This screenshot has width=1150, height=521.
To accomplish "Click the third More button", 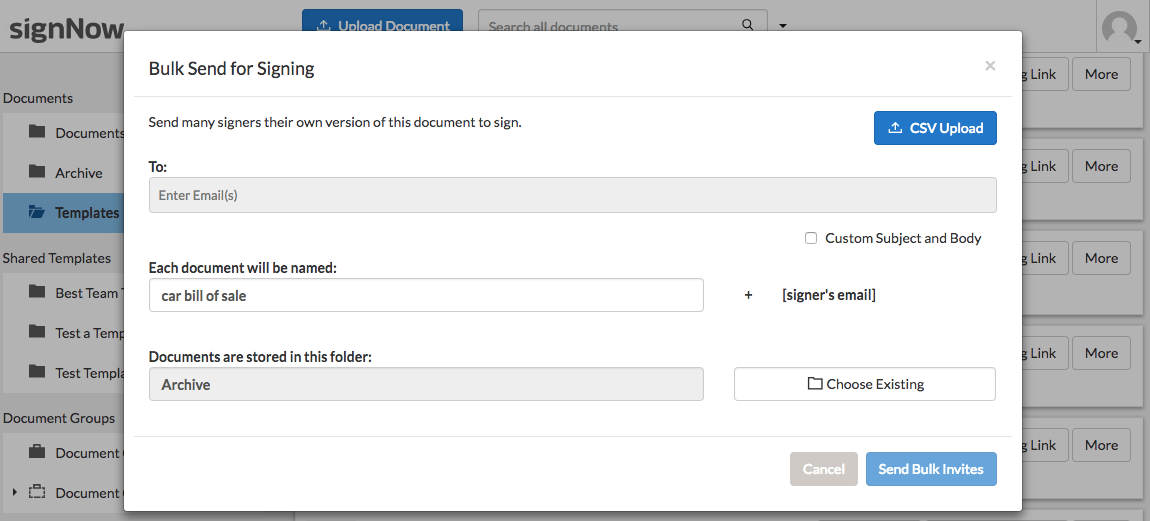I will coord(1102,258).
